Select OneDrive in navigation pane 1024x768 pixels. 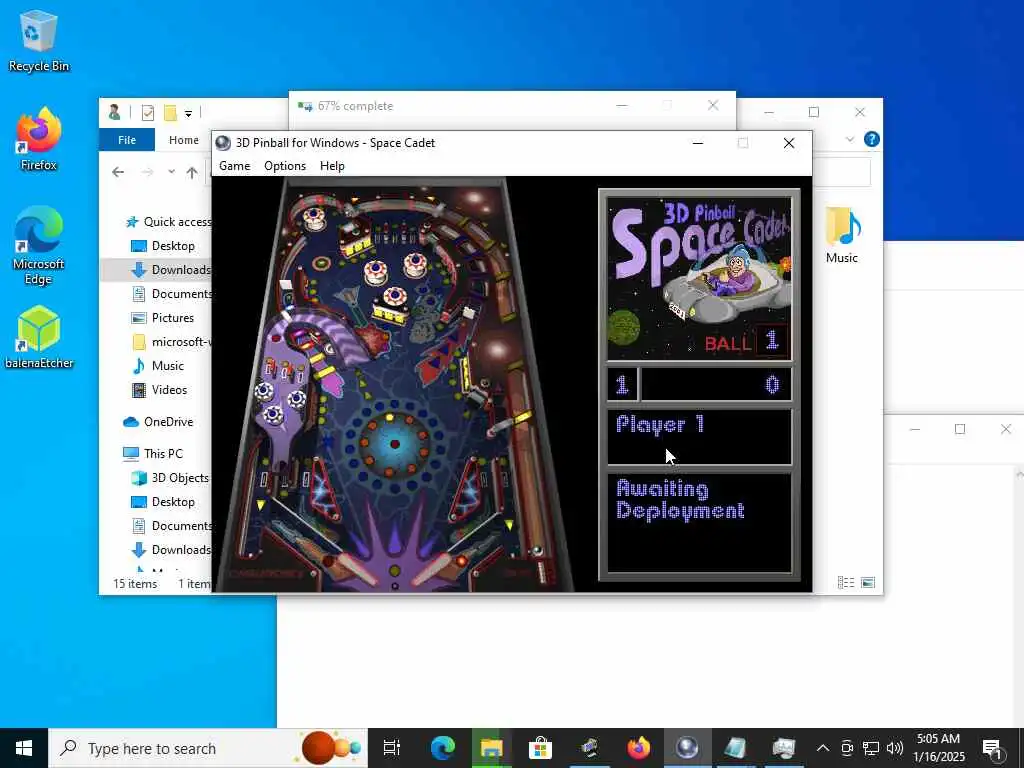click(158, 422)
